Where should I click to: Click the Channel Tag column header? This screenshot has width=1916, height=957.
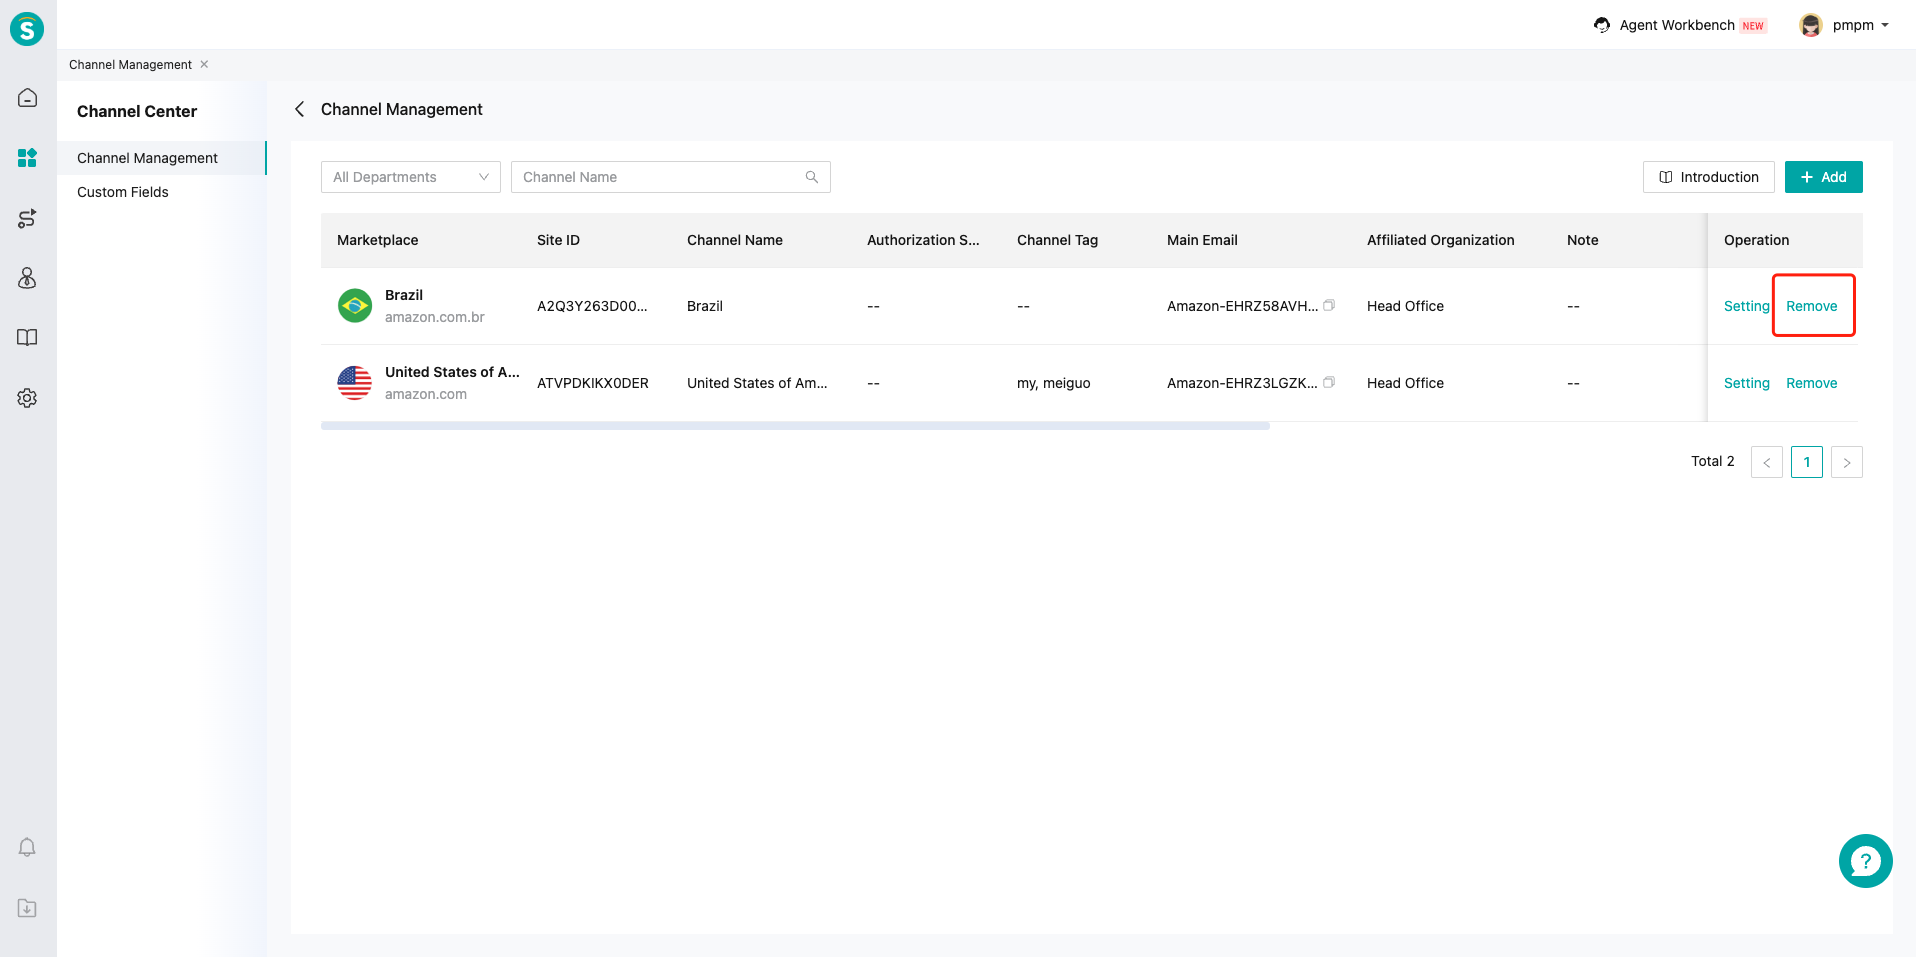tap(1057, 240)
